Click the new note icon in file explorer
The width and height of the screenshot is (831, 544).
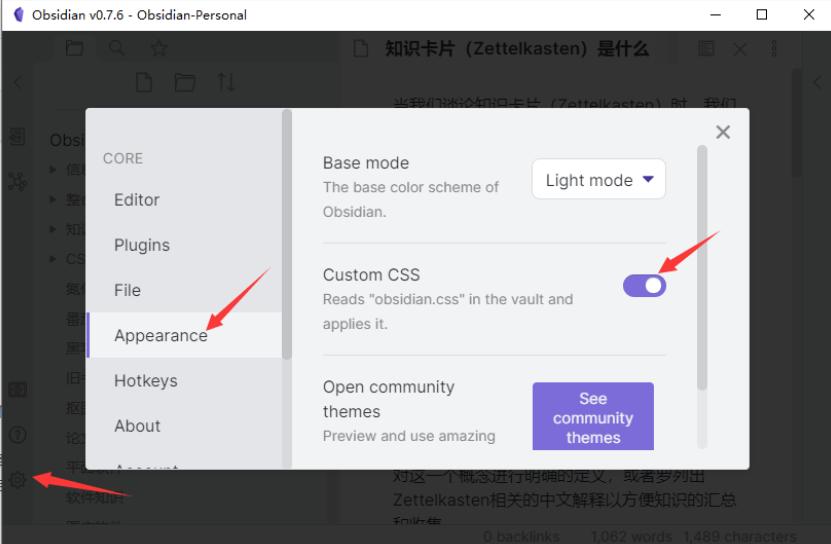[x=143, y=83]
